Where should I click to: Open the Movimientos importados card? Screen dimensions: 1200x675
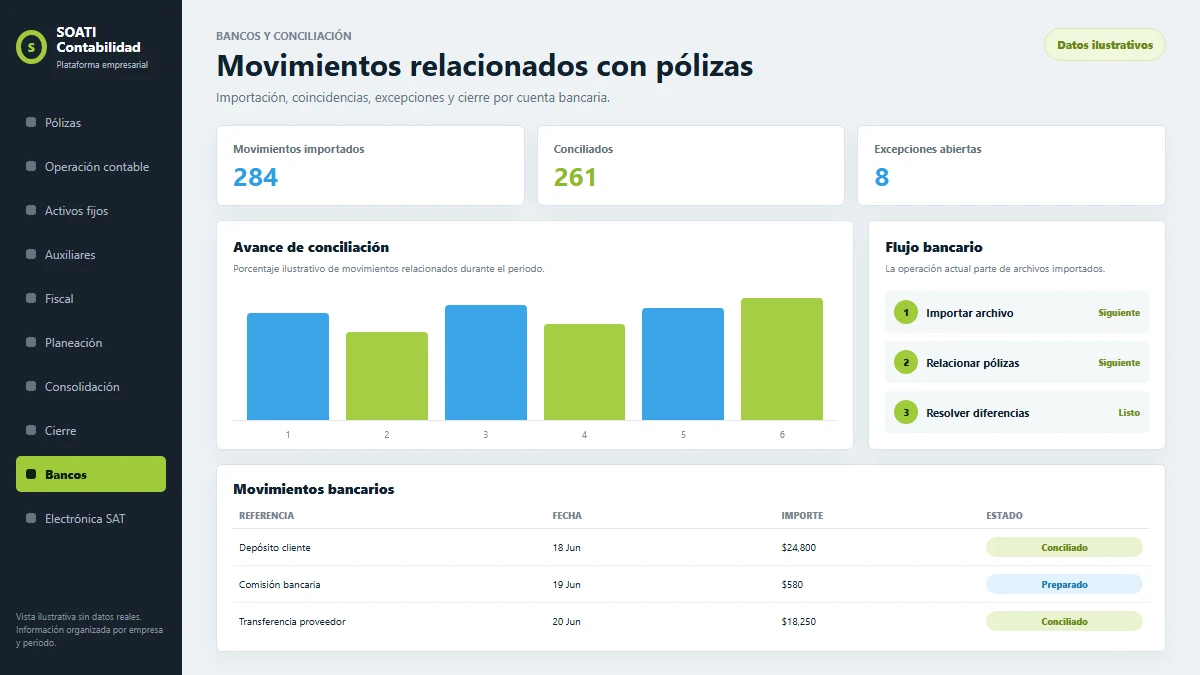coord(370,166)
